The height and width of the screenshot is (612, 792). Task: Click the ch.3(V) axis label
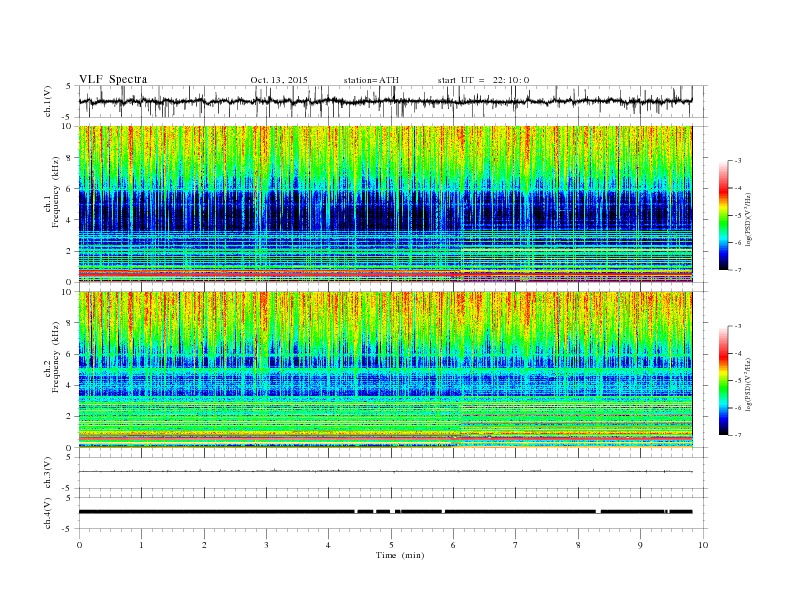pyautogui.click(x=48, y=473)
